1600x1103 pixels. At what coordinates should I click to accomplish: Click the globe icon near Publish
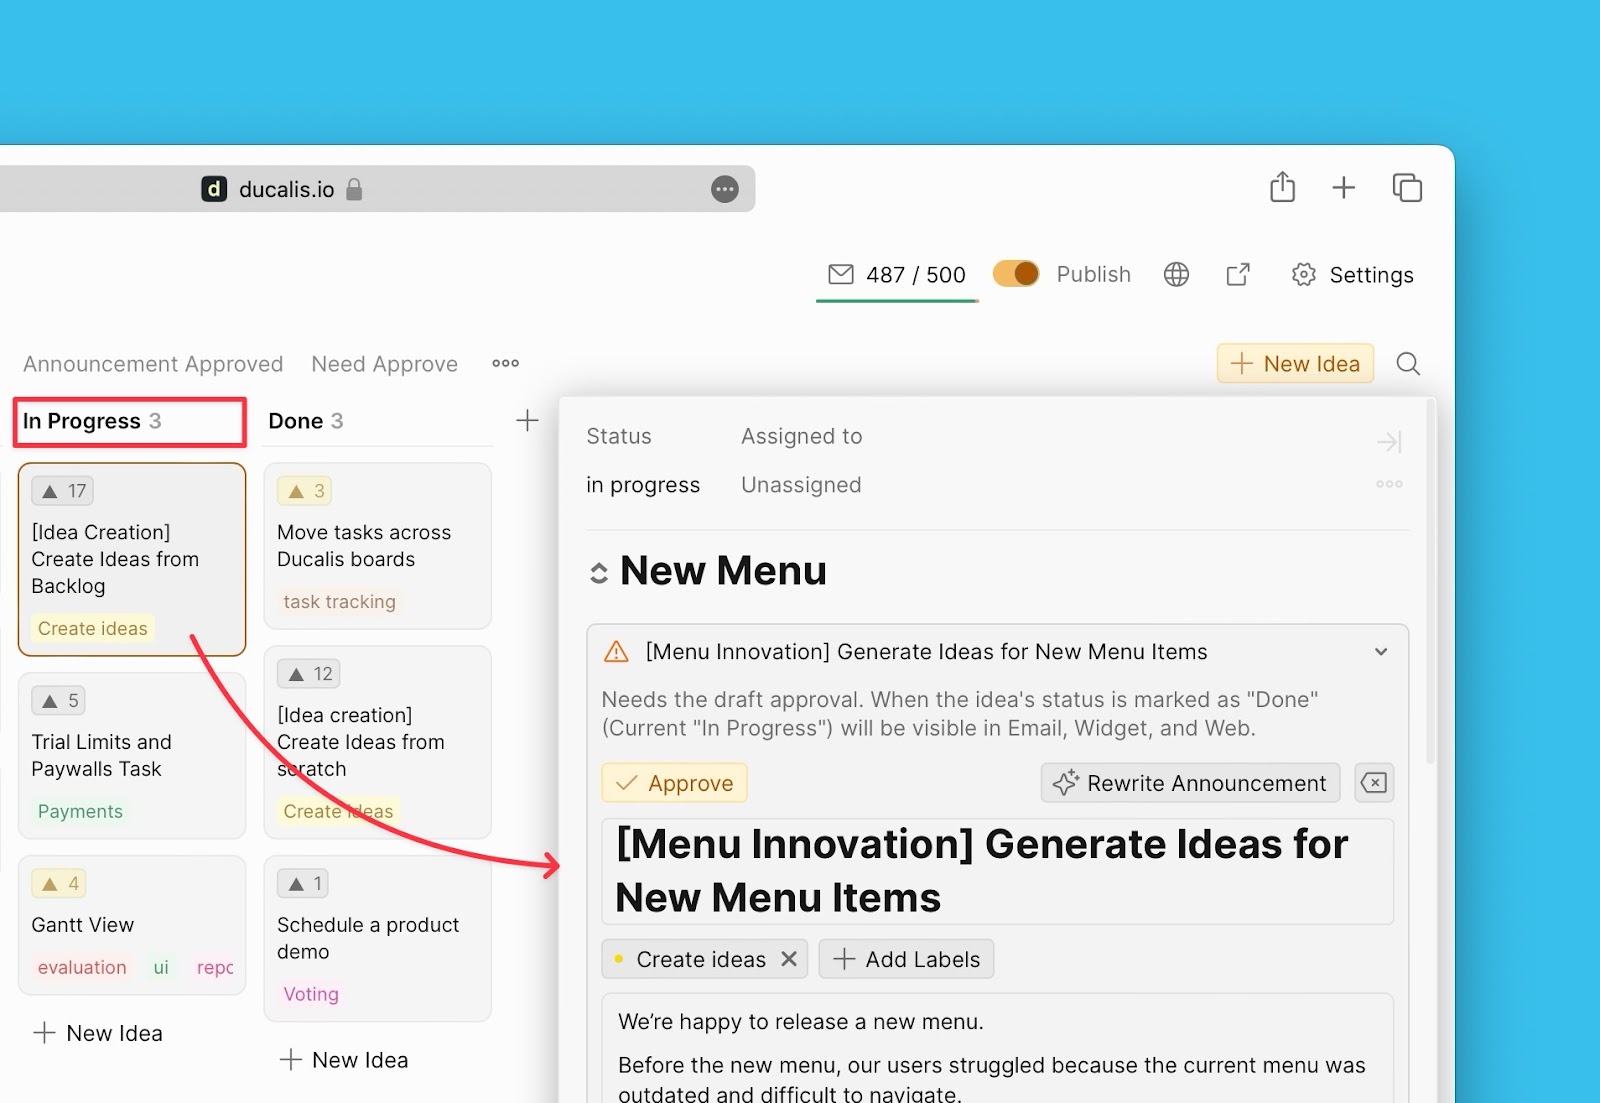point(1176,275)
